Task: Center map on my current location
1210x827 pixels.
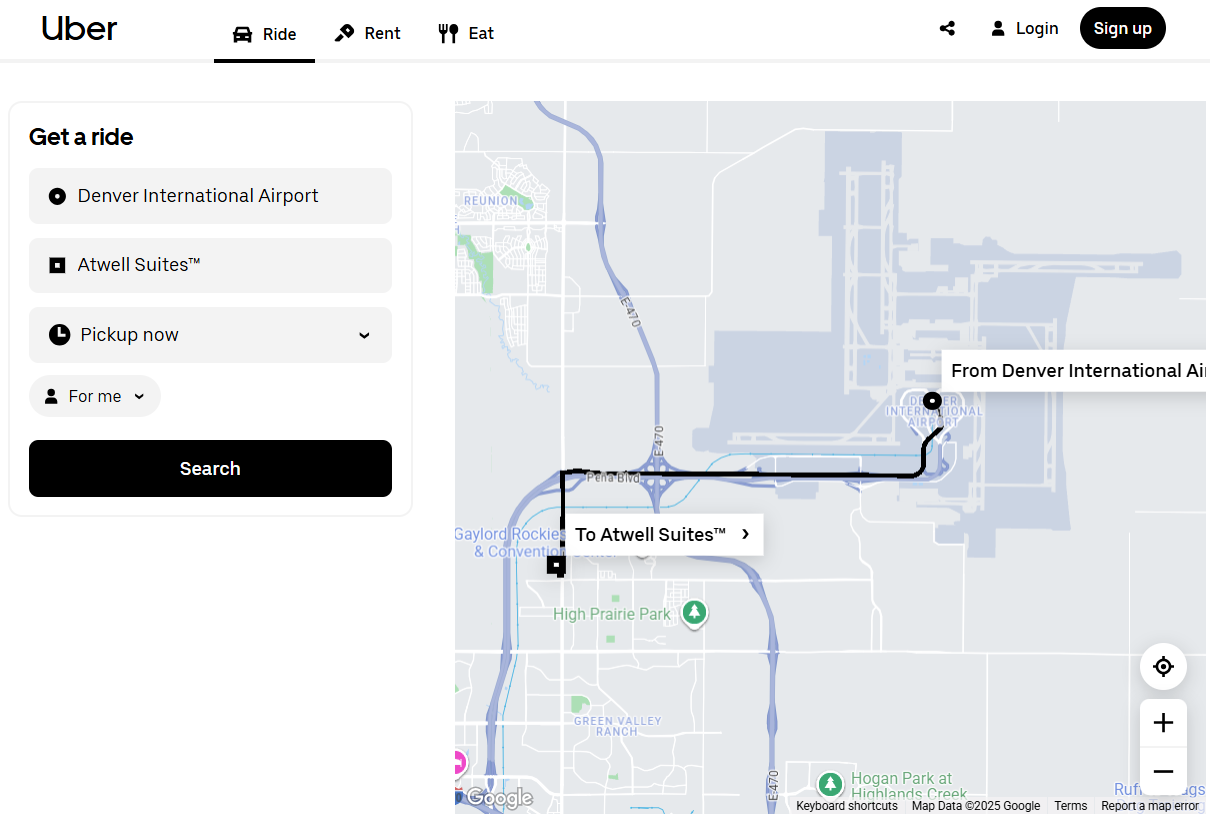Action: click(1163, 667)
